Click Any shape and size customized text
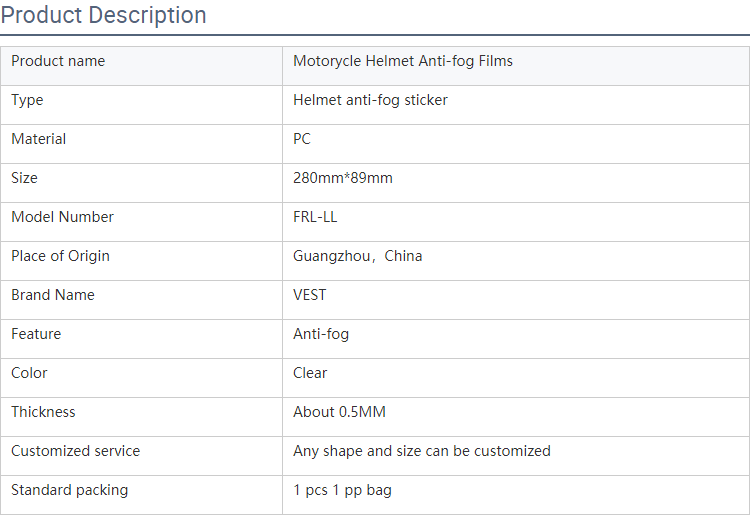The width and height of the screenshot is (751, 516). [422, 451]
